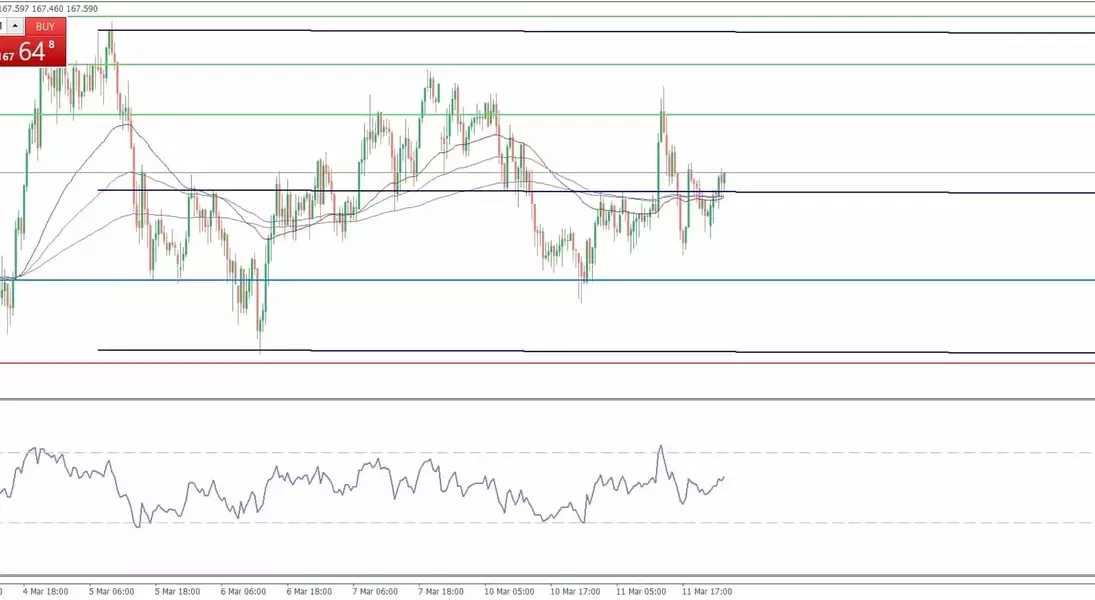The width and height of the screenshot is (1095, 600).
Task: Click the buy price tile showing 64
Action: point(34,52)
